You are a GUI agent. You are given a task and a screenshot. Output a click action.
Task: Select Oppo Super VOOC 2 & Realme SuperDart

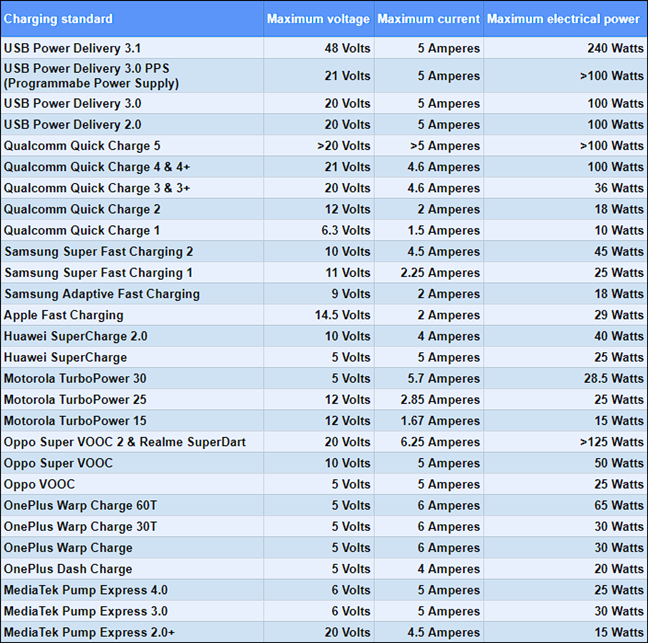tap(124, 442)
